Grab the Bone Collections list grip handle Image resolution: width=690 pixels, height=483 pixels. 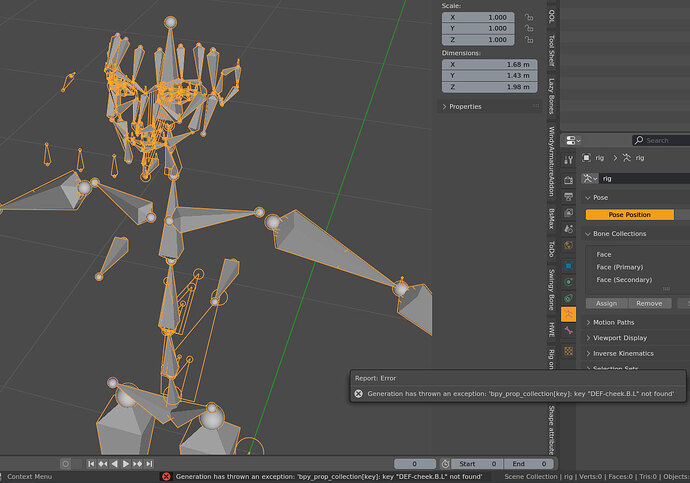tap(666, 289)
